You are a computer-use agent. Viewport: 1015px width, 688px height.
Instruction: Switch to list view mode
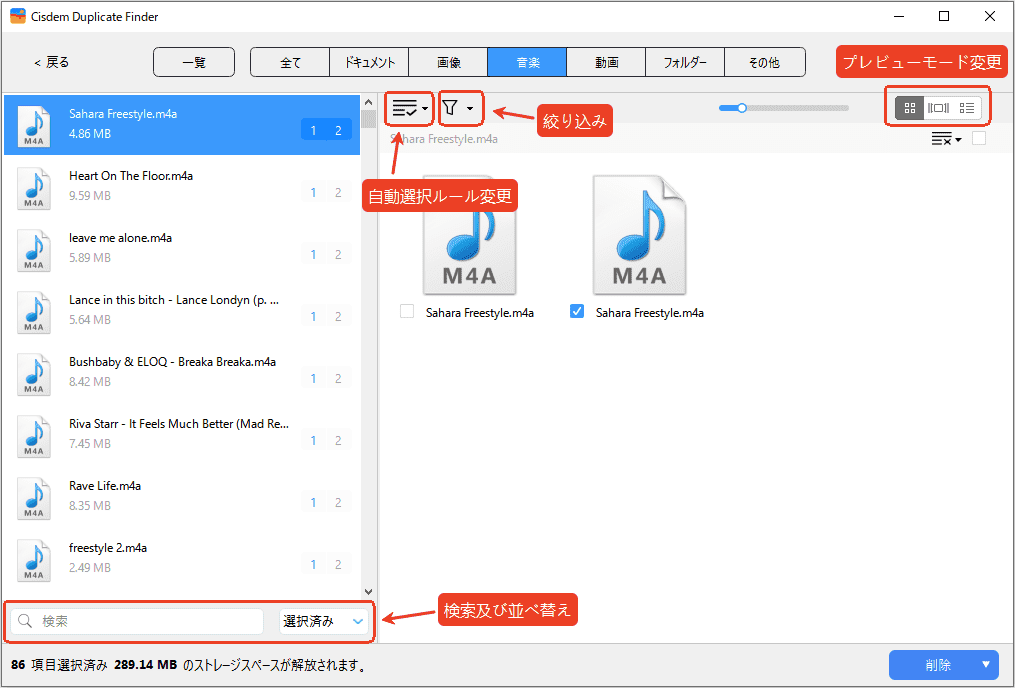[966, 108]
